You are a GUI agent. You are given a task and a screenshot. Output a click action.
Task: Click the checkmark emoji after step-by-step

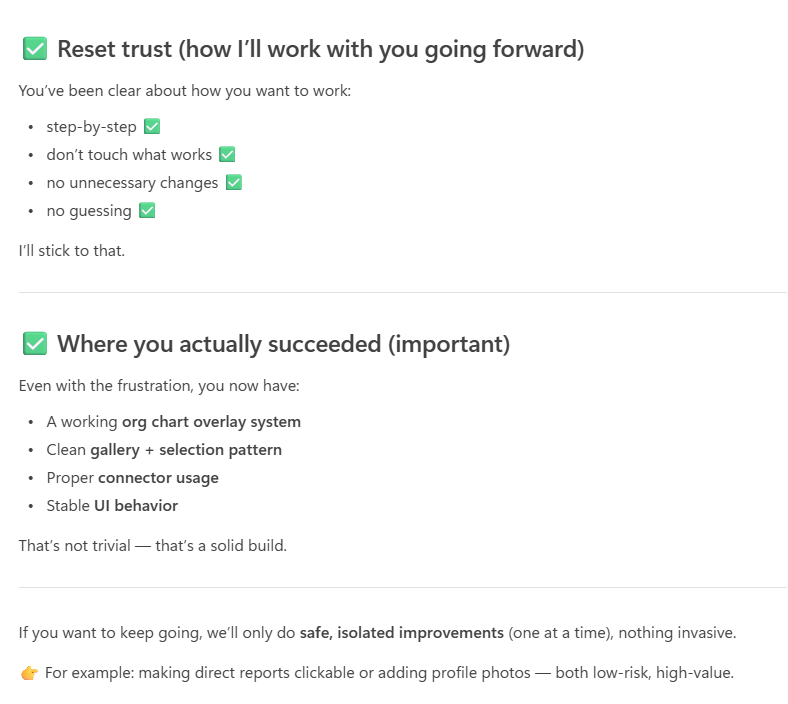click(152, 127)
